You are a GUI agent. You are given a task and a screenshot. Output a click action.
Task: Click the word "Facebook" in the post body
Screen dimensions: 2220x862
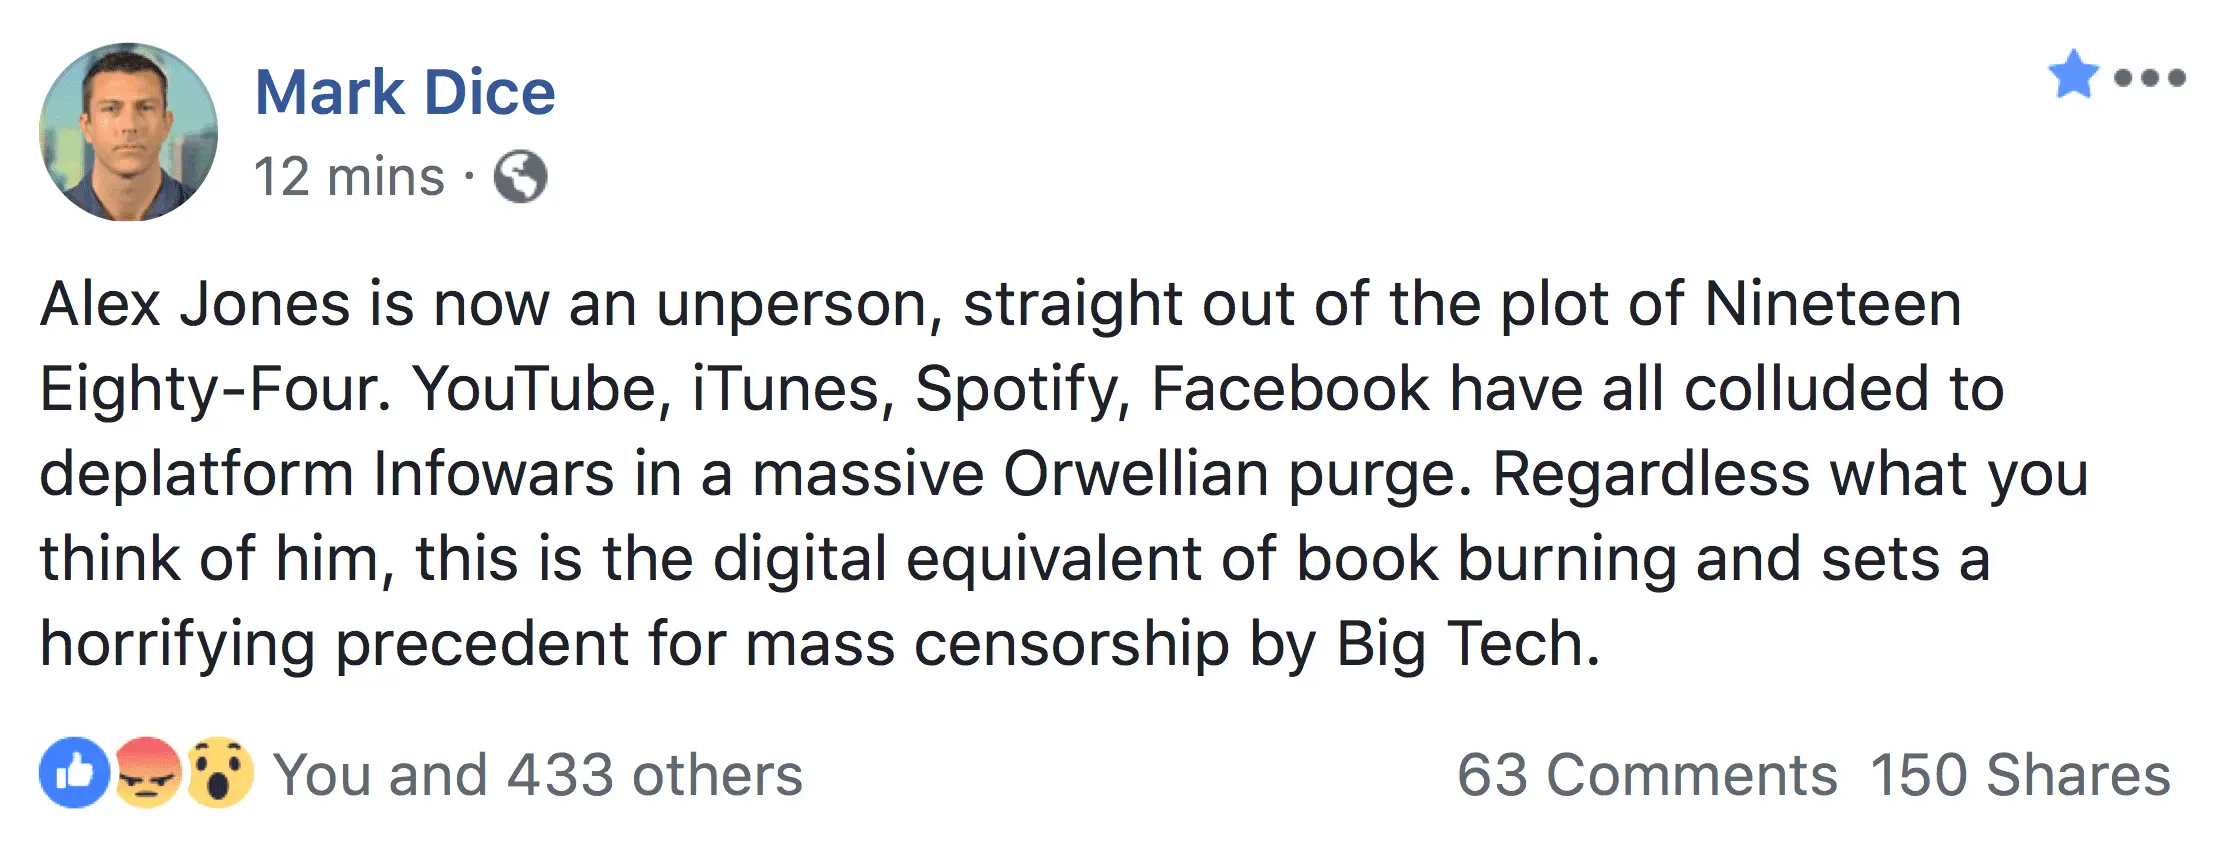(x=1290, y=389)
